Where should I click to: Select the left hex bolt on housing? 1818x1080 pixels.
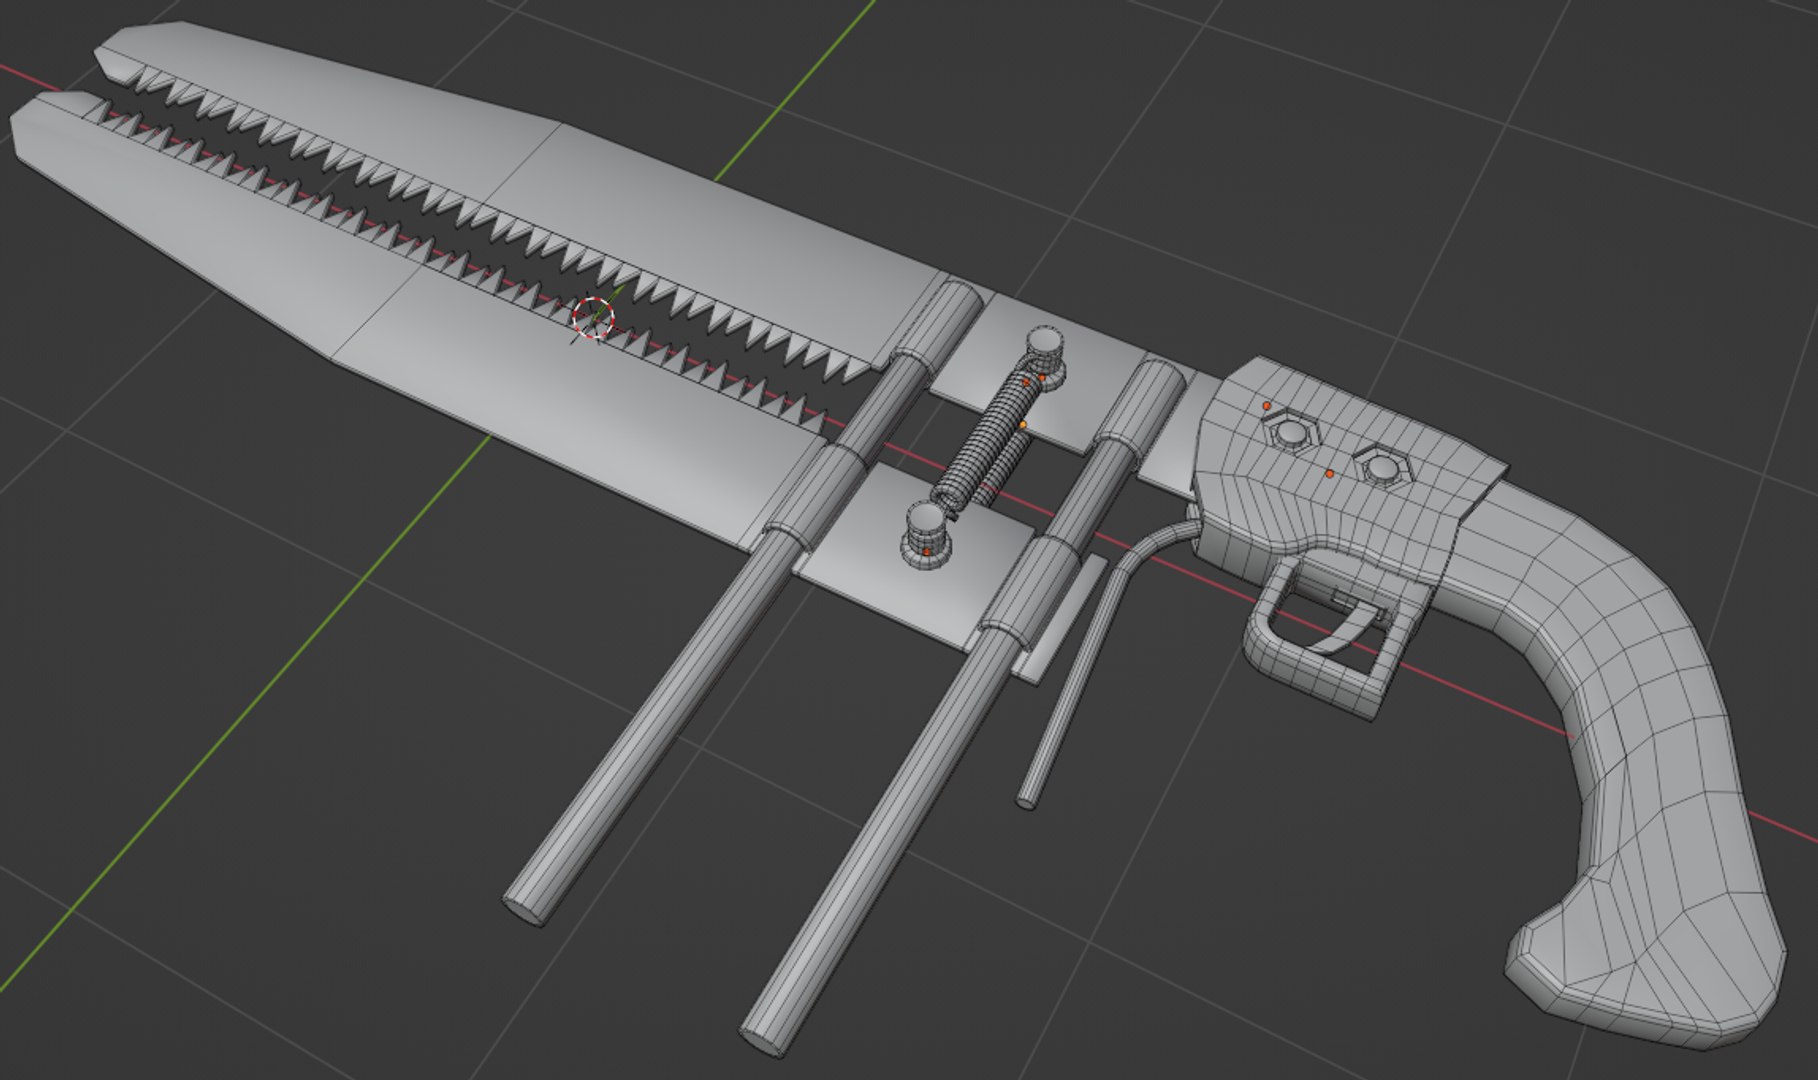(1290, 433)
